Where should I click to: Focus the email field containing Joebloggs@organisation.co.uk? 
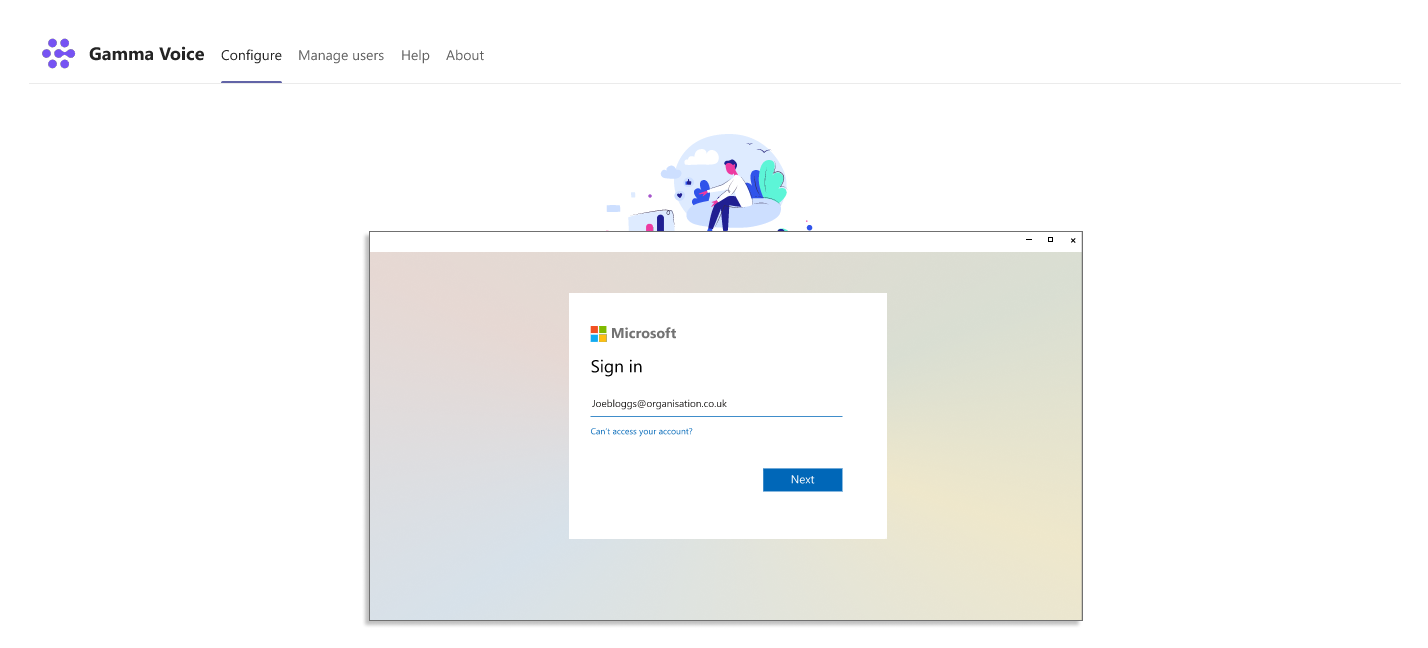pyautogui.click(x=716, y=404)
